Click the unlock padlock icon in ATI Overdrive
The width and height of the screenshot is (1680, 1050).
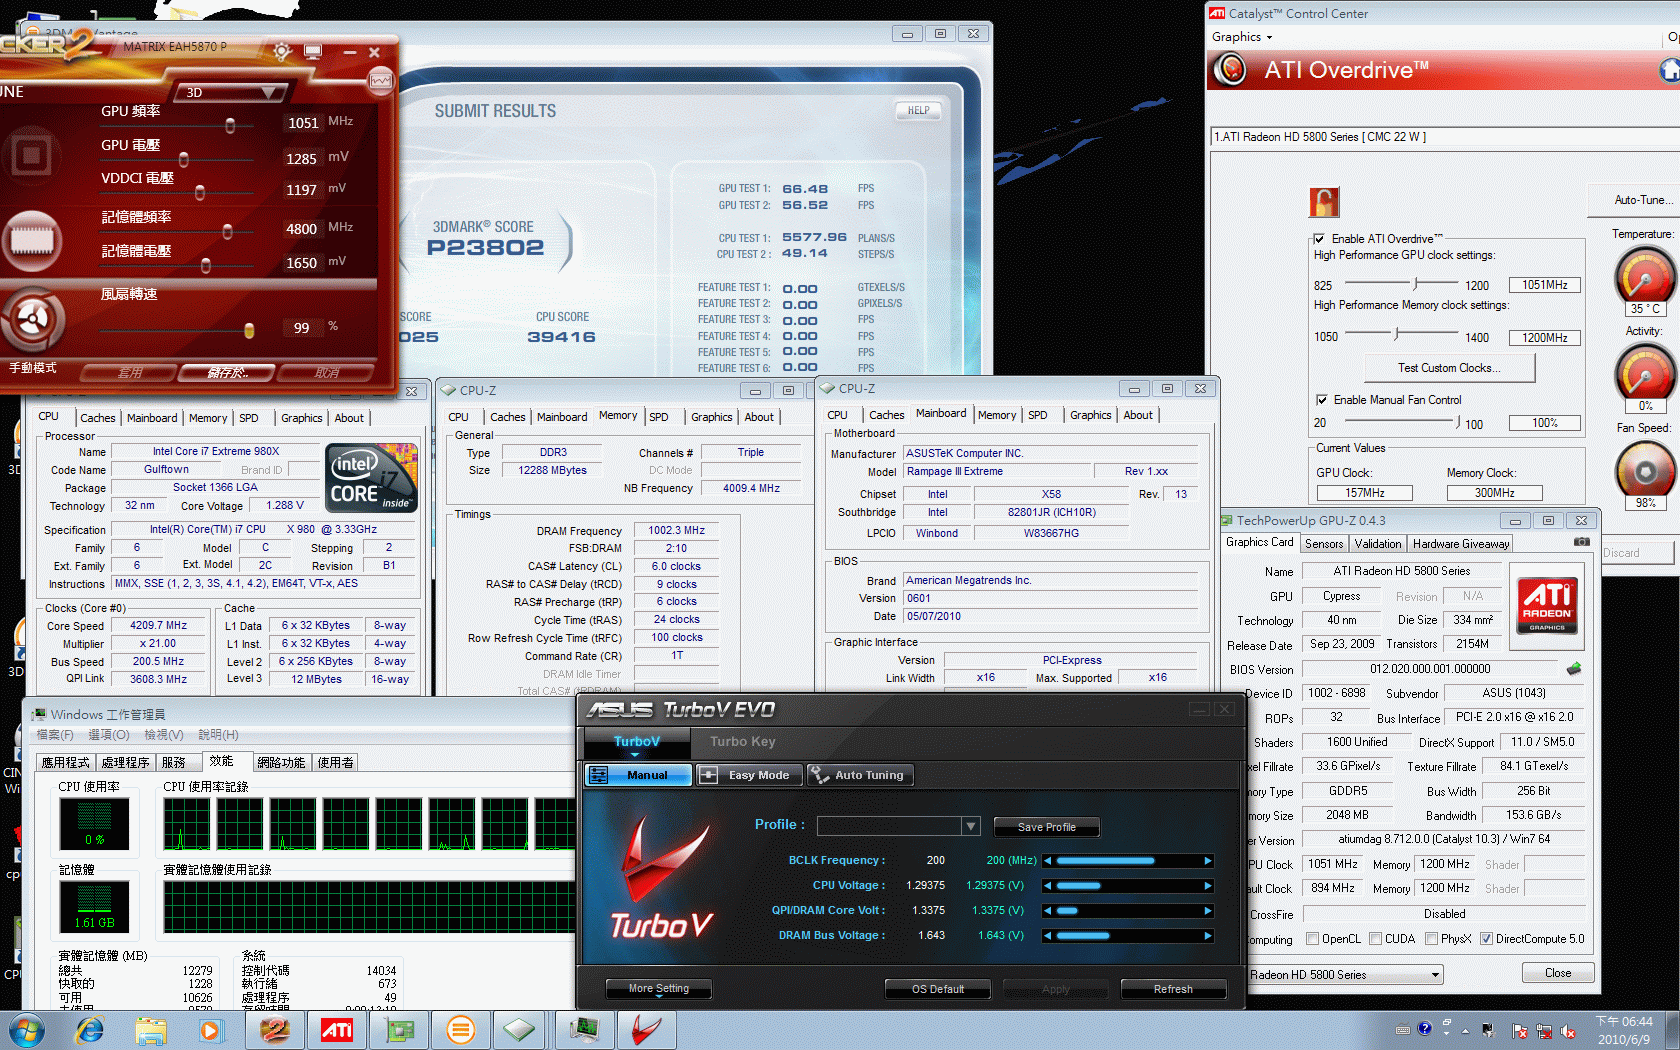point(1324,203)
